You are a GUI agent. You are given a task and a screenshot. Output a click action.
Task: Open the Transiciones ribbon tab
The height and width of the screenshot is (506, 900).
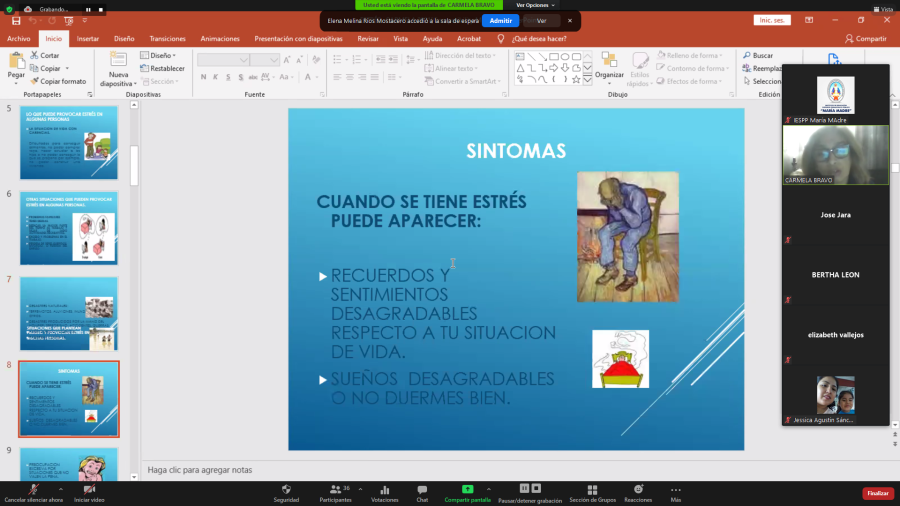click(167, 39)
